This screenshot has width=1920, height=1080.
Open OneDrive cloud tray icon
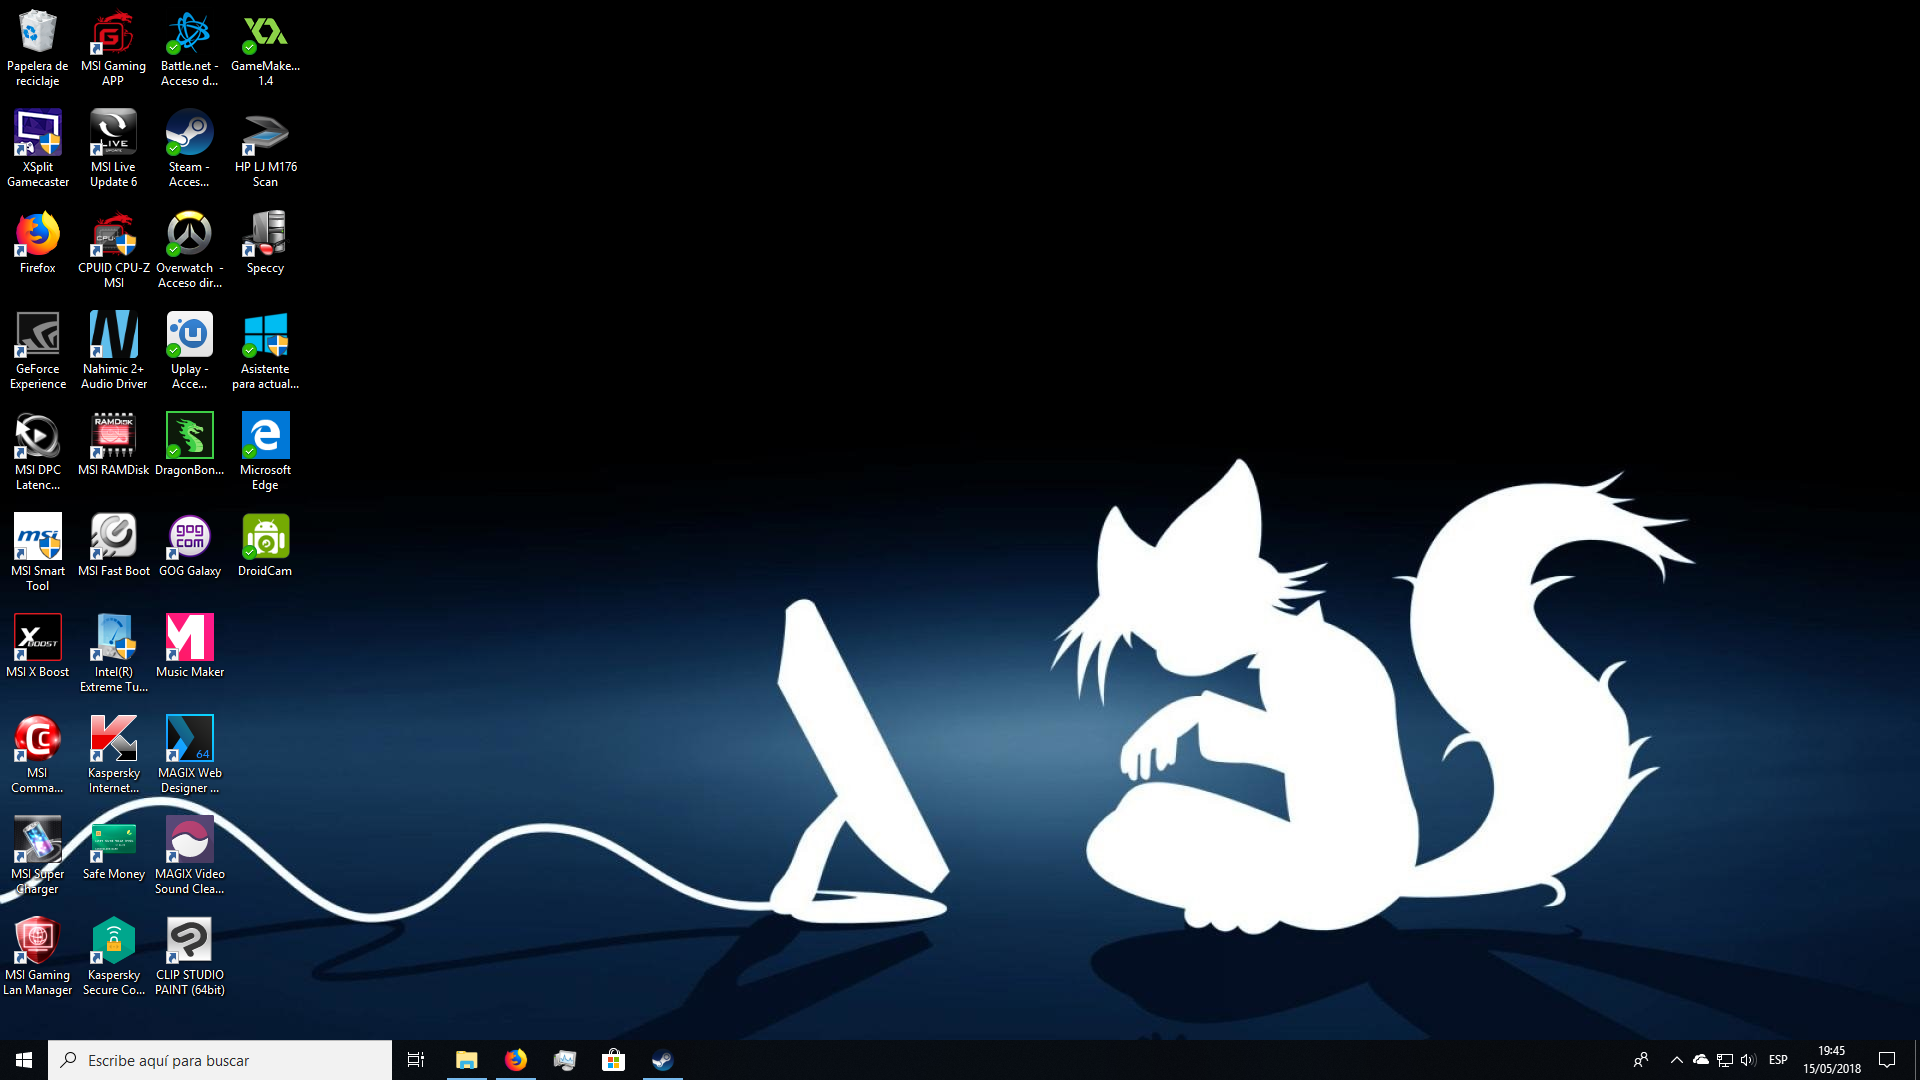(x=1700, y=1060)
